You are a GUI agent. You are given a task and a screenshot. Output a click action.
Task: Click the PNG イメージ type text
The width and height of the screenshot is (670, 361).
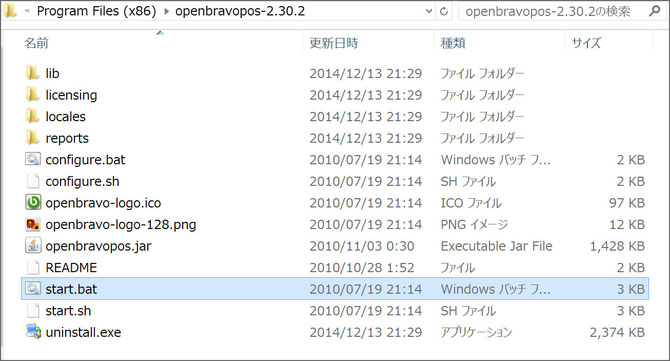click(x=474, y=225)
